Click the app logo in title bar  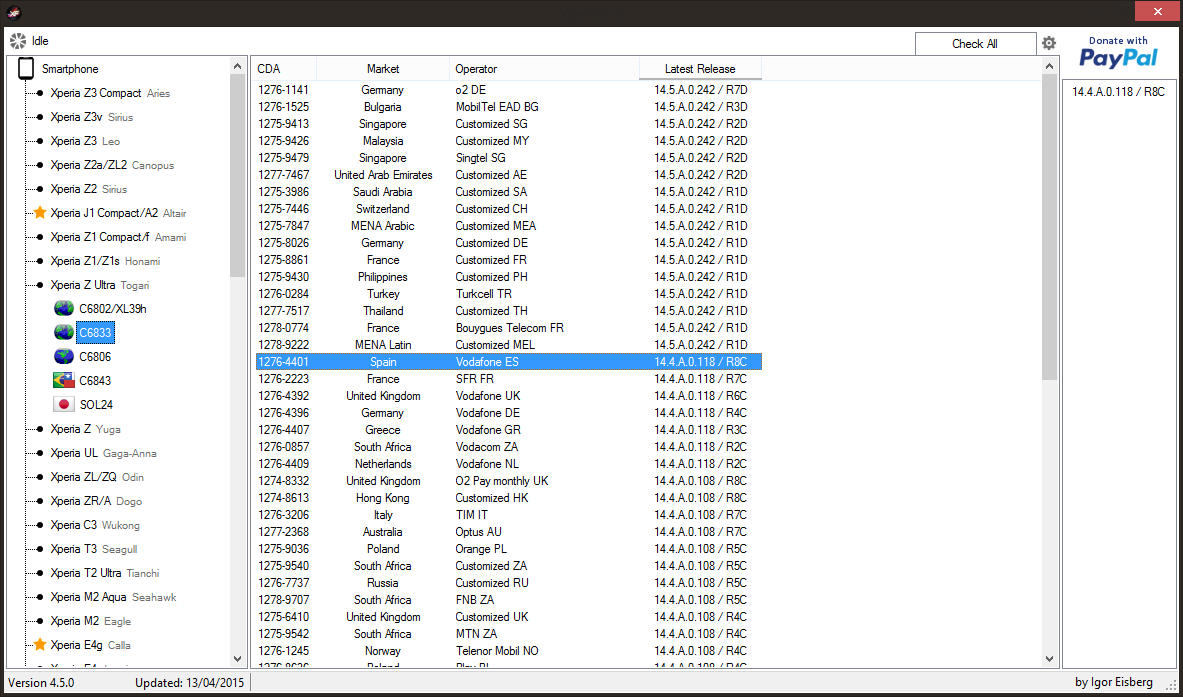[14, 12]
